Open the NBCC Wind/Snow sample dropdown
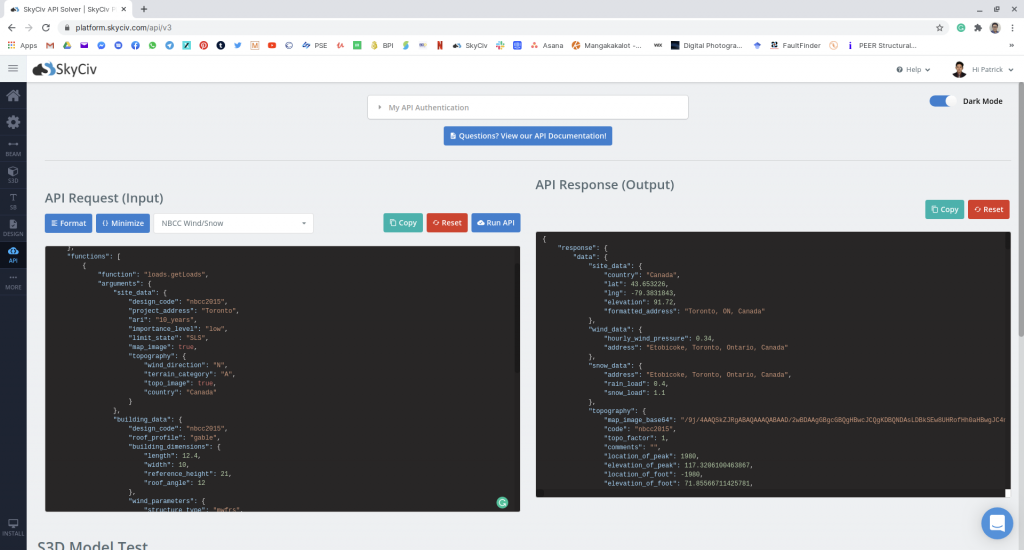Image resolution: width=1024 pixels, height=550 pixels. (233, 223)
